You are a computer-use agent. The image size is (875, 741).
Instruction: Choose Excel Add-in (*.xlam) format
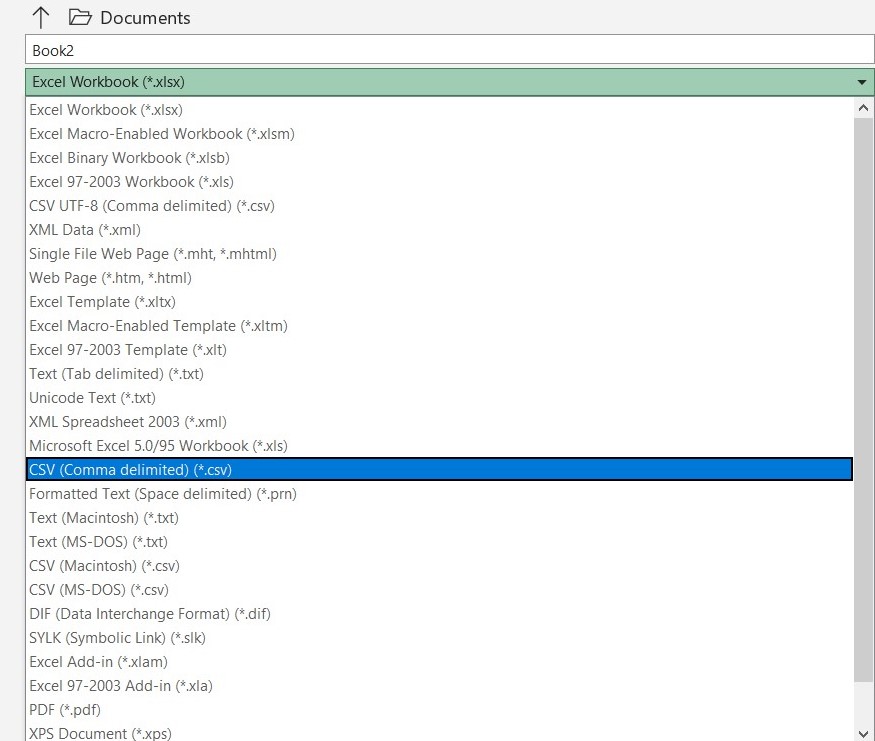point(98,662)
